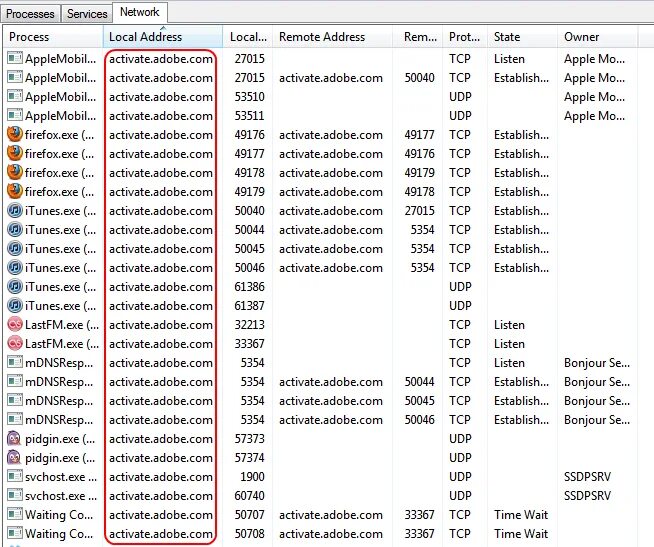Click AppleMobil icon on port 27015 Listen row

click(15, 58)
